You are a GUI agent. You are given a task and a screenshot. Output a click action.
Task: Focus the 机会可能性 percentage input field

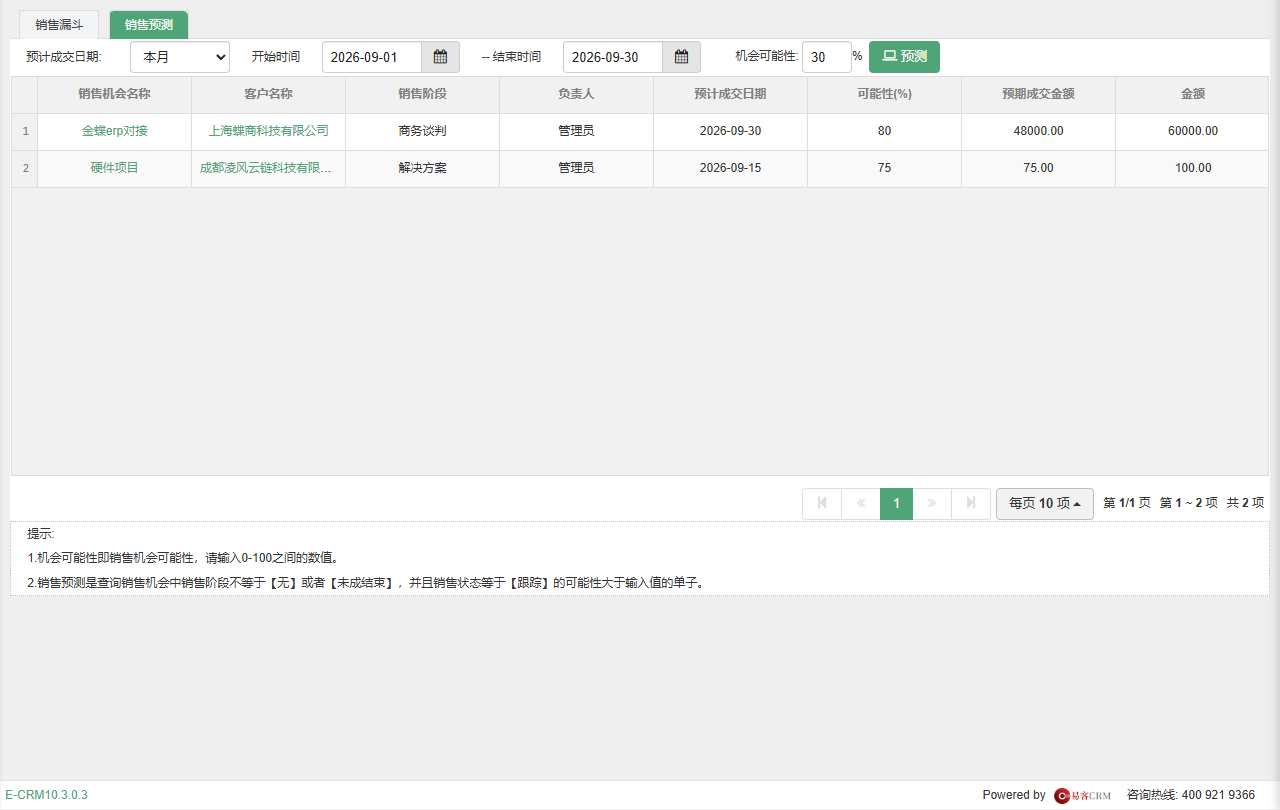click(826, 57)
